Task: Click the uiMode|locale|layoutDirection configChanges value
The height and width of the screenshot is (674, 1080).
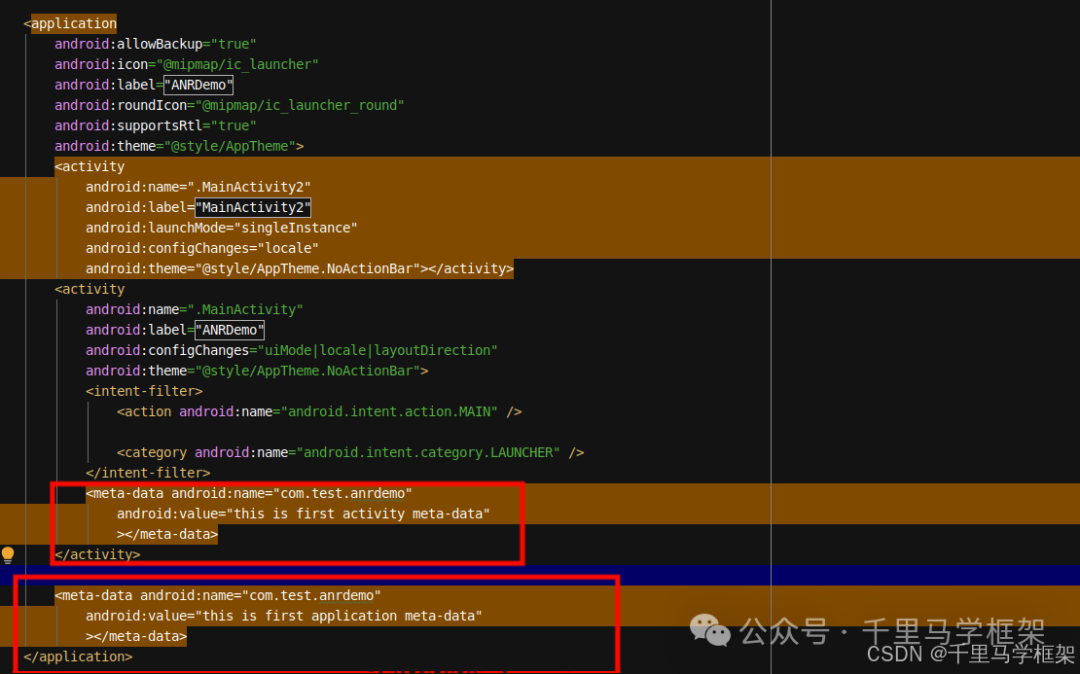Action: click(x=377, y=350)
